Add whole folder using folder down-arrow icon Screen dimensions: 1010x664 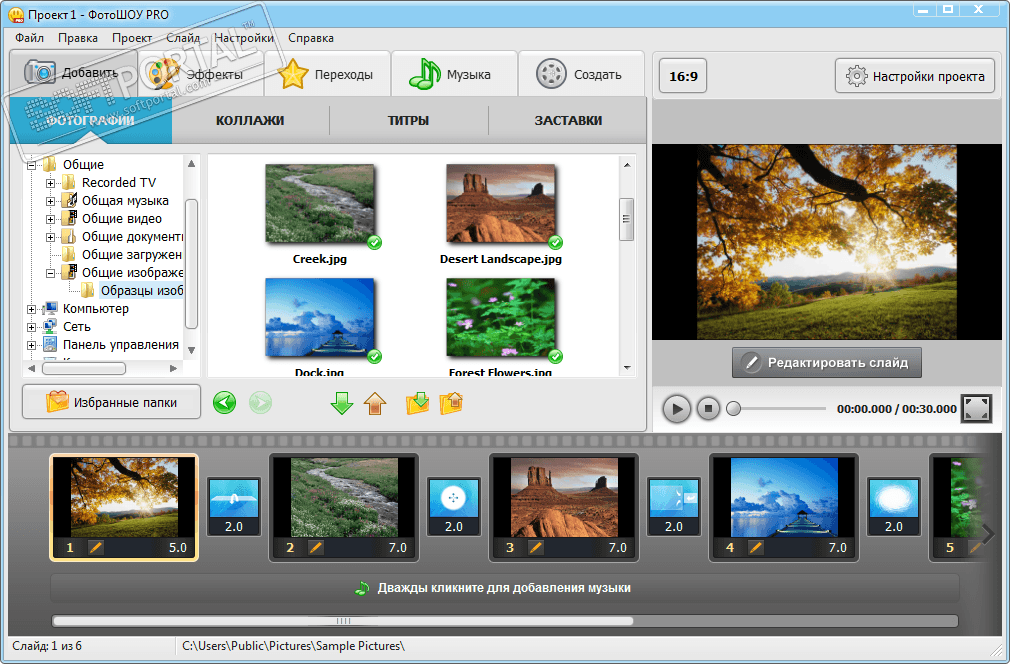coord(417,403)
